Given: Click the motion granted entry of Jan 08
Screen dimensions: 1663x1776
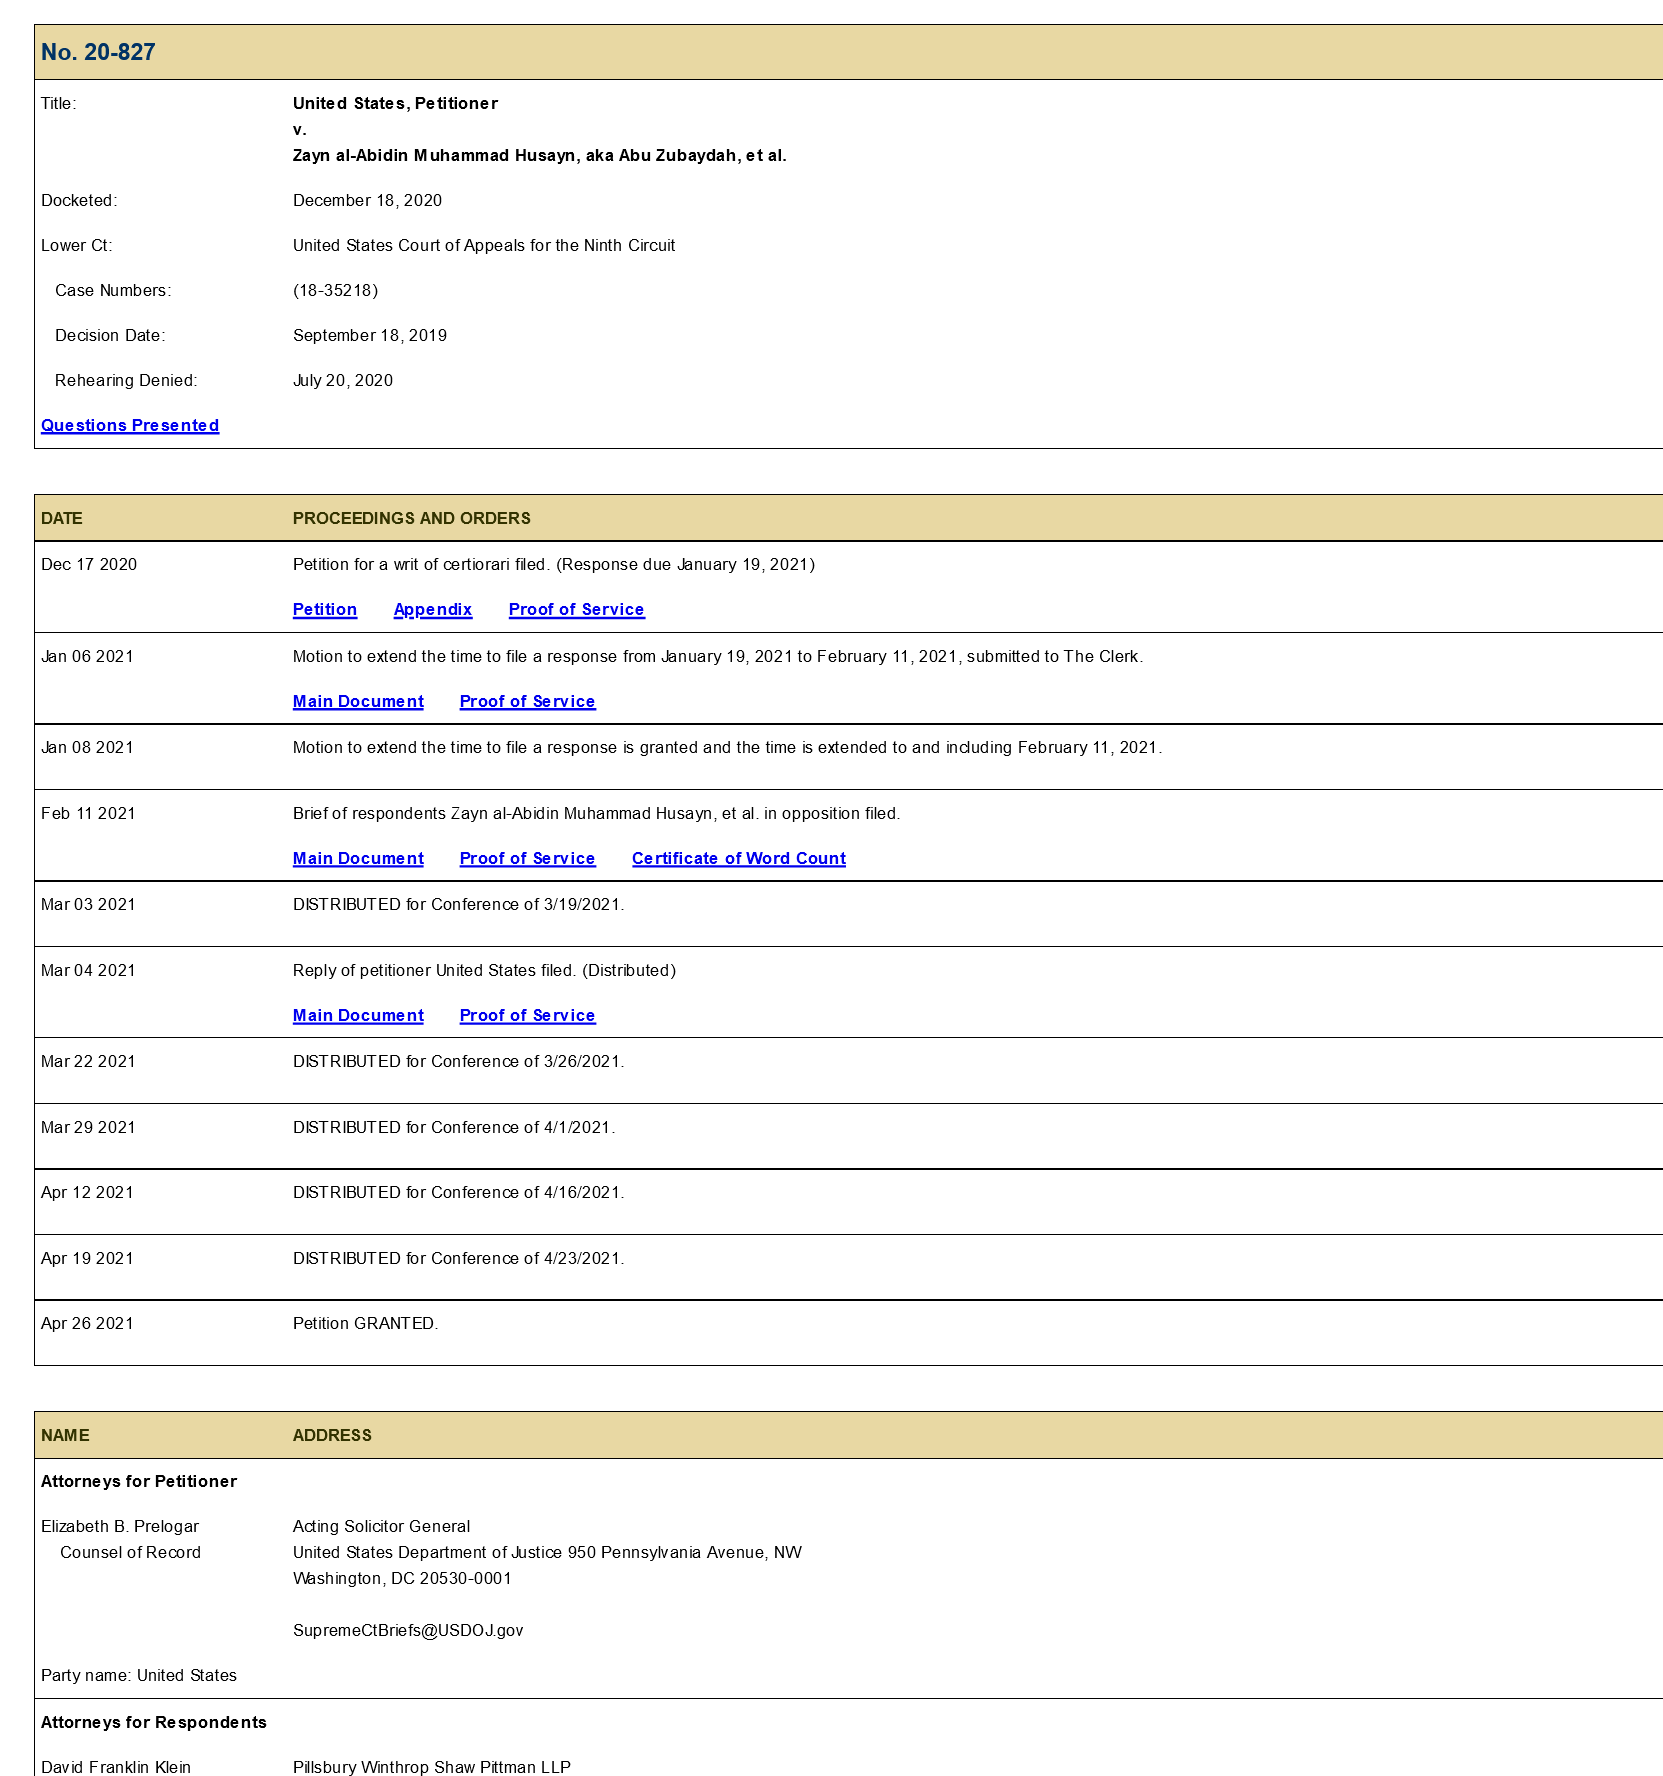Looking at the screenshot, I should pos(727,747).
